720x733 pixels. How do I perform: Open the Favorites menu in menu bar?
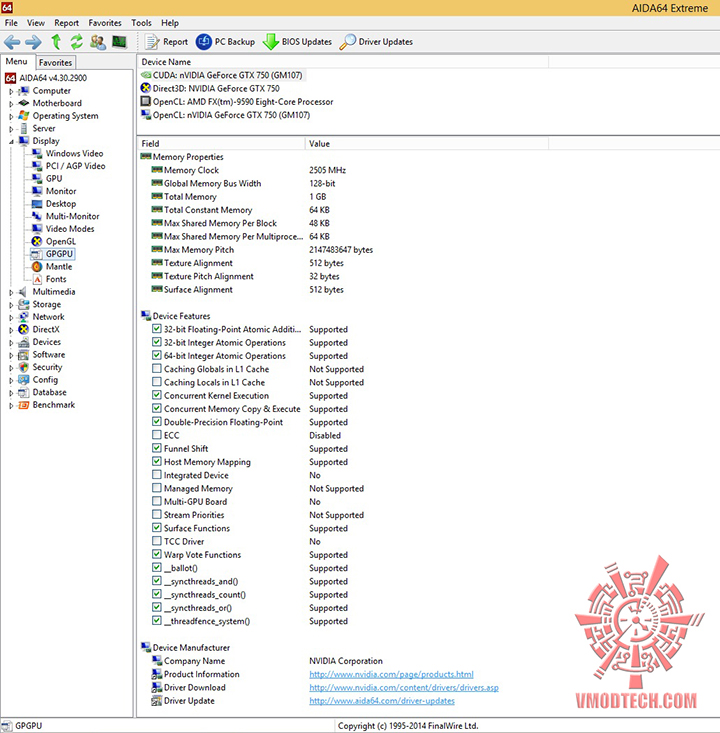(105, 23)
